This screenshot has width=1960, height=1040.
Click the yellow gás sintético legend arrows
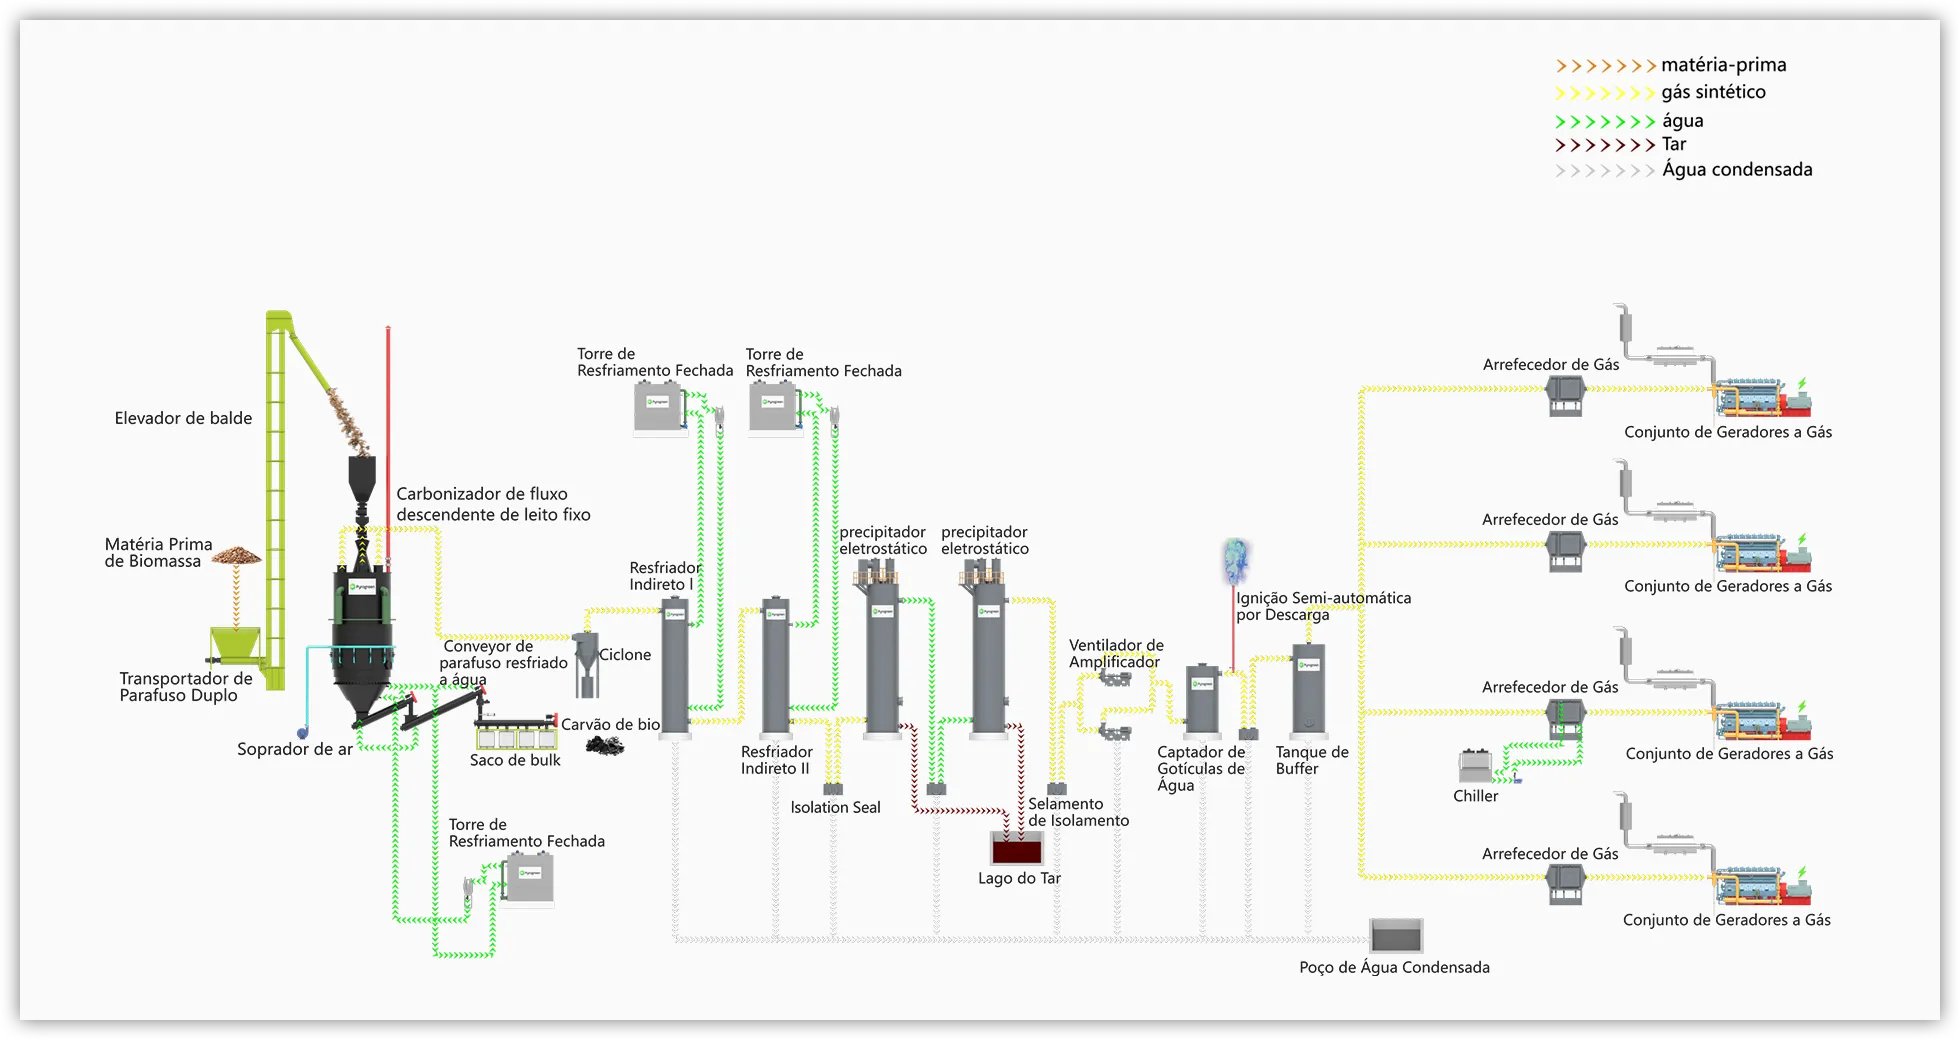(x=1605, y=93)
